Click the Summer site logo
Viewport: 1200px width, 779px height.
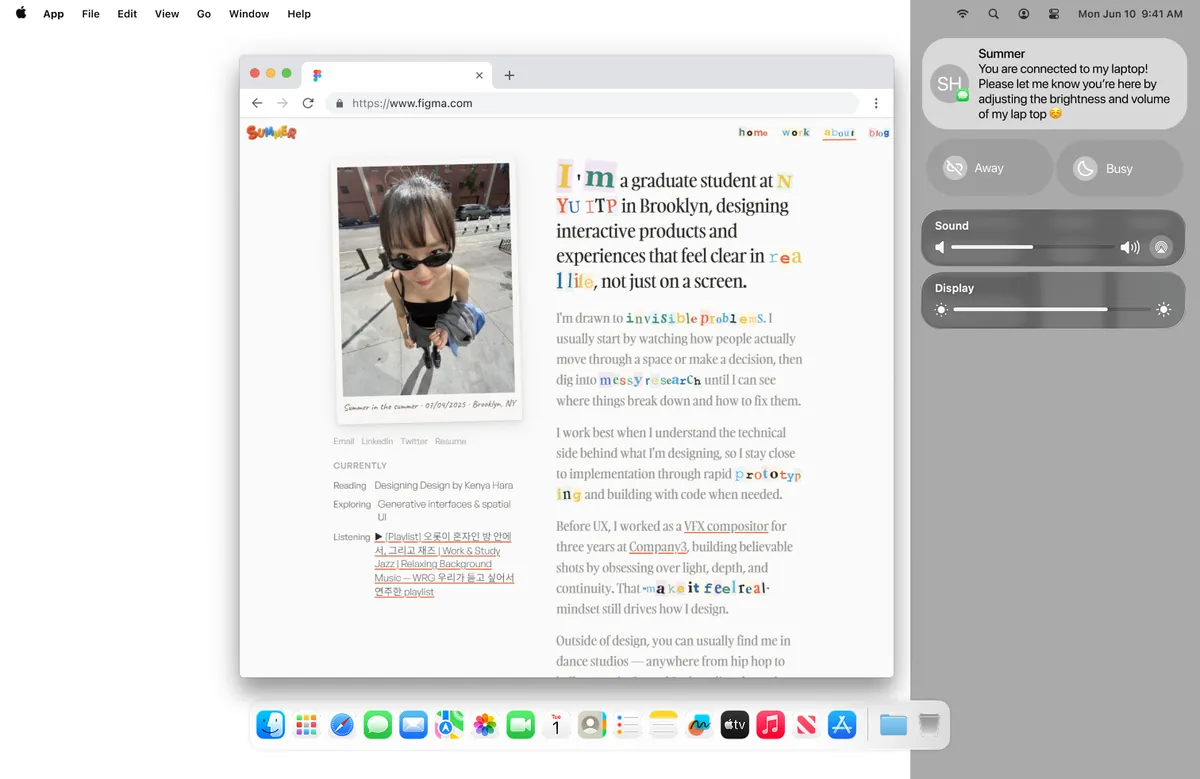(271, 132)
